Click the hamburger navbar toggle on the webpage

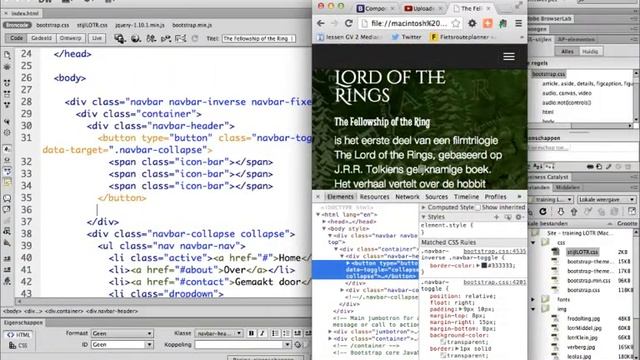pyautogui.click(x=509, y=56)
